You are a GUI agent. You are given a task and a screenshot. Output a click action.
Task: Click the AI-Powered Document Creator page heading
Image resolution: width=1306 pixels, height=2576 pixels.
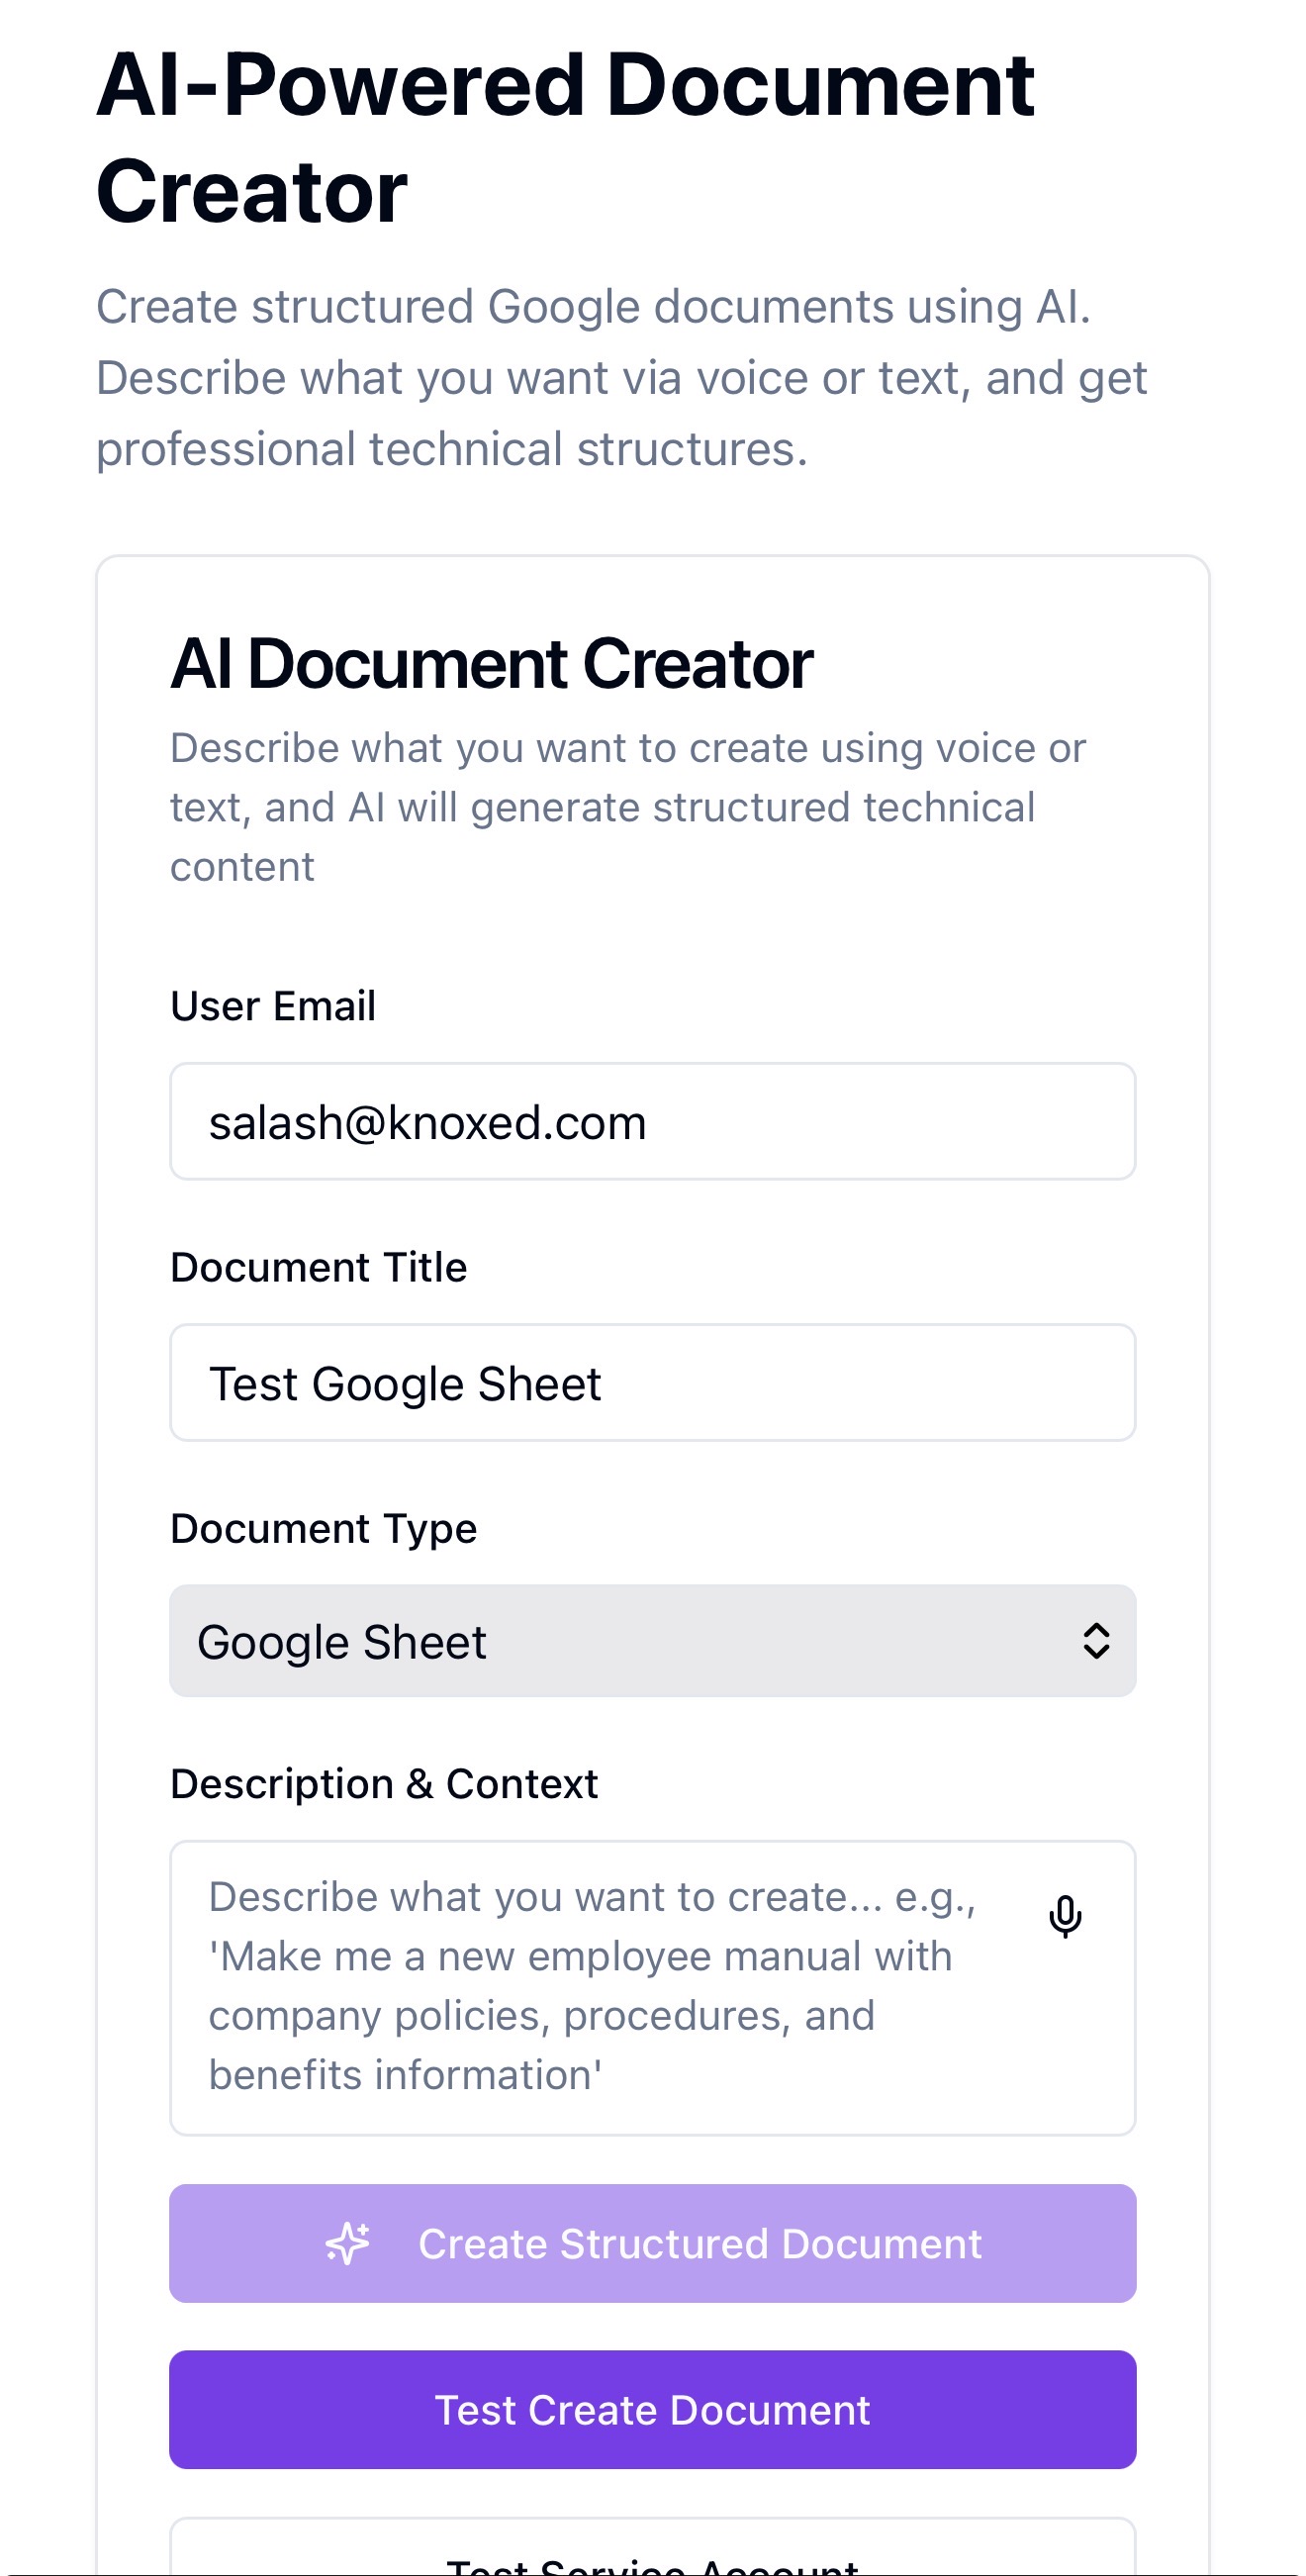(x=565, y=138)
